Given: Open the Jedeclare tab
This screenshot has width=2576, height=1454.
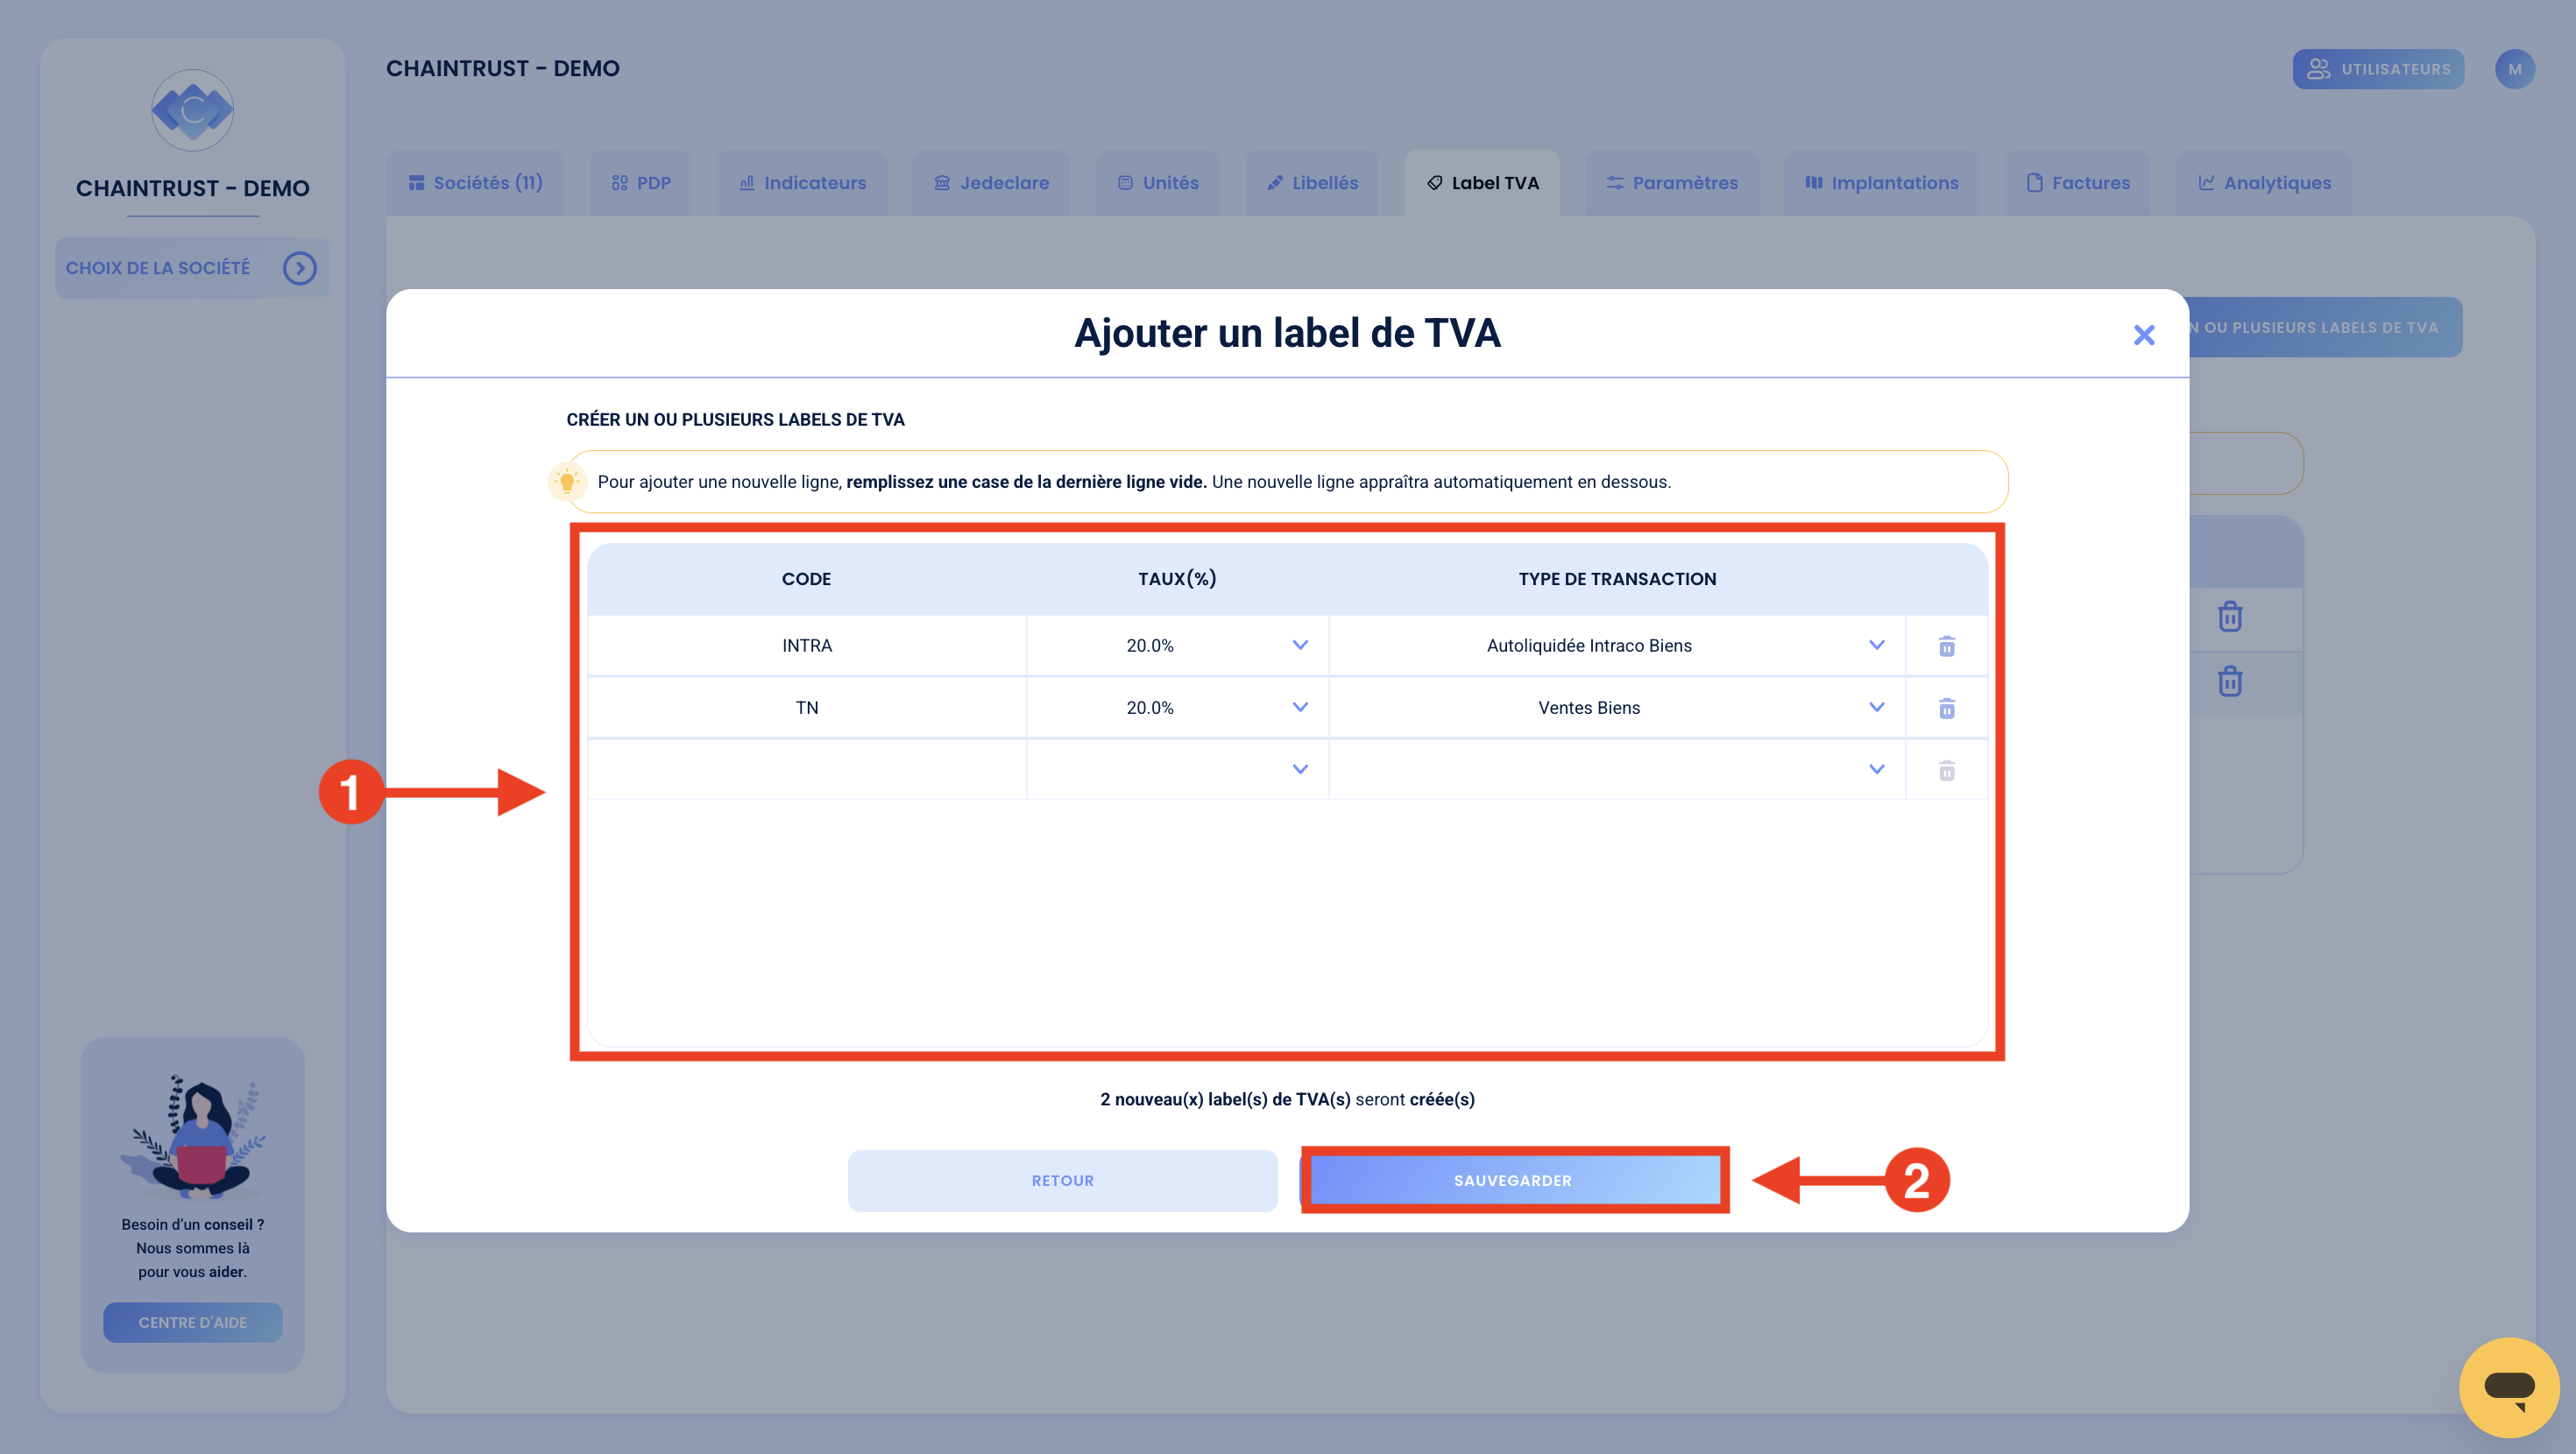Looking at the screenshot, I should (991, 183).
